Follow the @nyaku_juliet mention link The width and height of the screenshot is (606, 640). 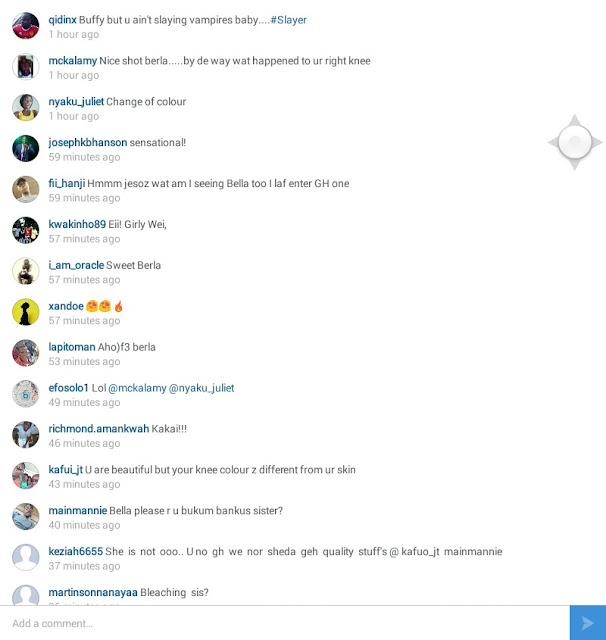tap(202, 388)
